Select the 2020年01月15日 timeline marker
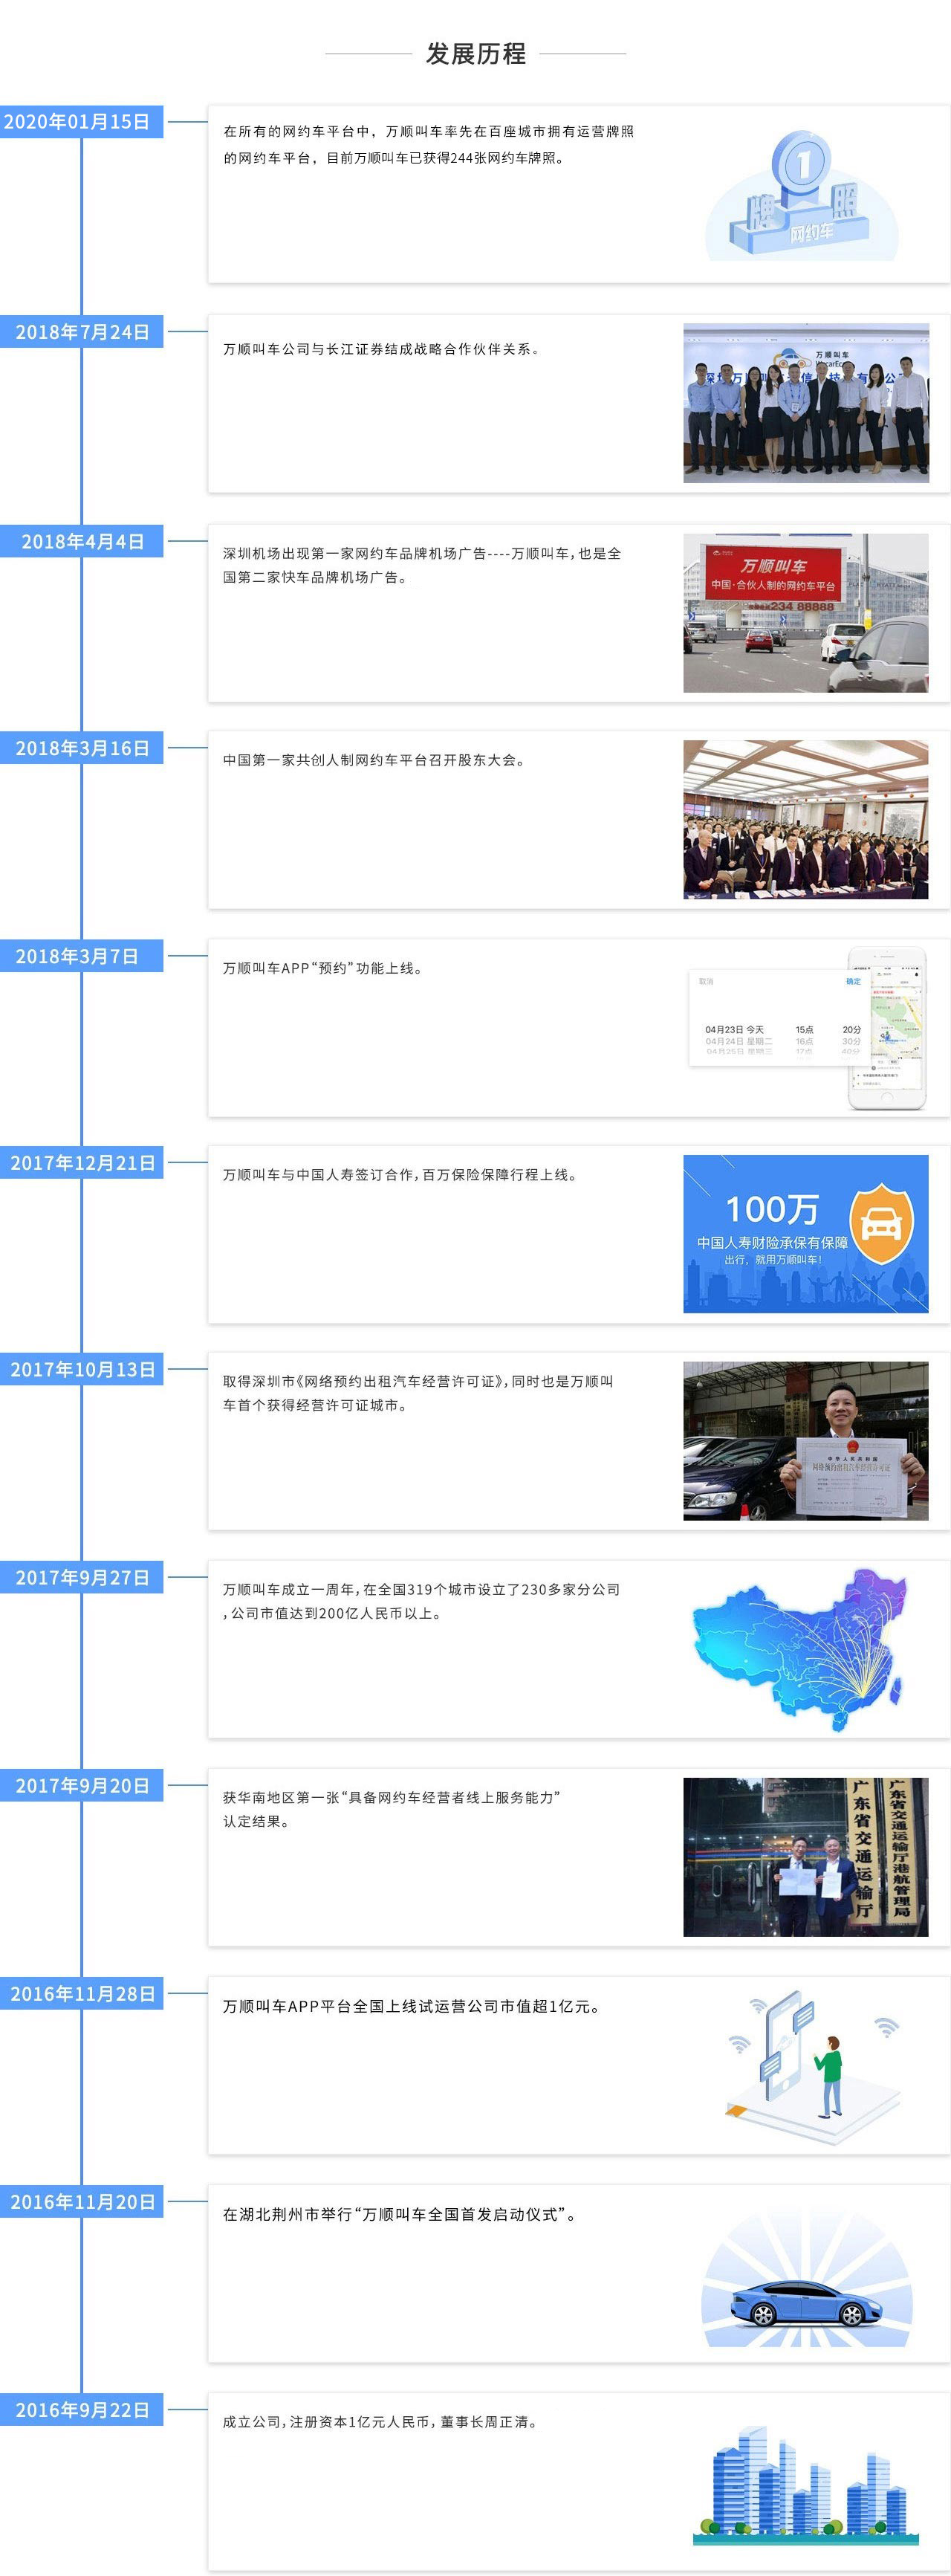Screen dimensions: 951x2576 tap(78, 122)
